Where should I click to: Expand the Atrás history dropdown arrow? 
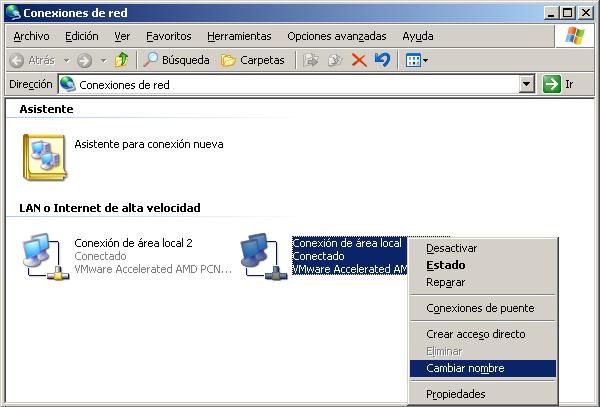click(x=66, y=60)
